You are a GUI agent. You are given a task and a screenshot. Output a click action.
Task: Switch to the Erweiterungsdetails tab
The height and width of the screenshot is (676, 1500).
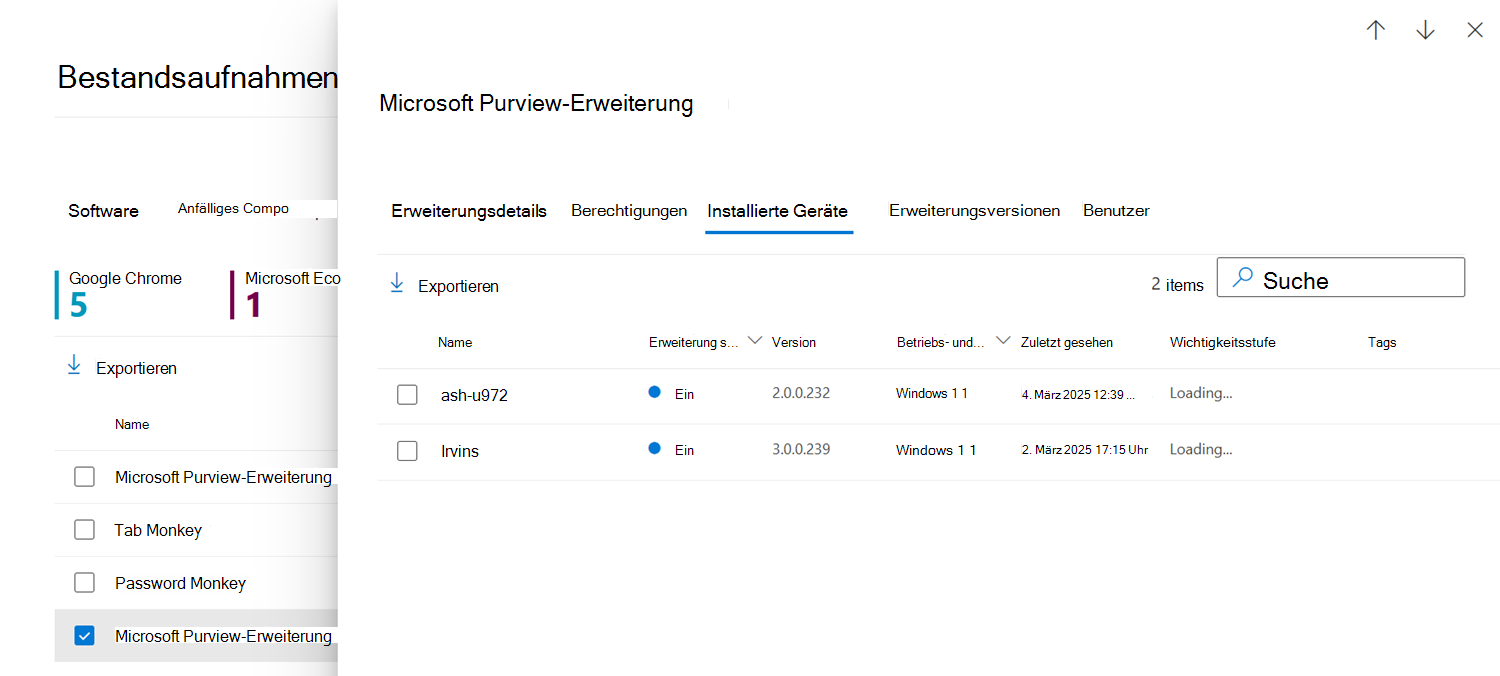tap(469, 211)
